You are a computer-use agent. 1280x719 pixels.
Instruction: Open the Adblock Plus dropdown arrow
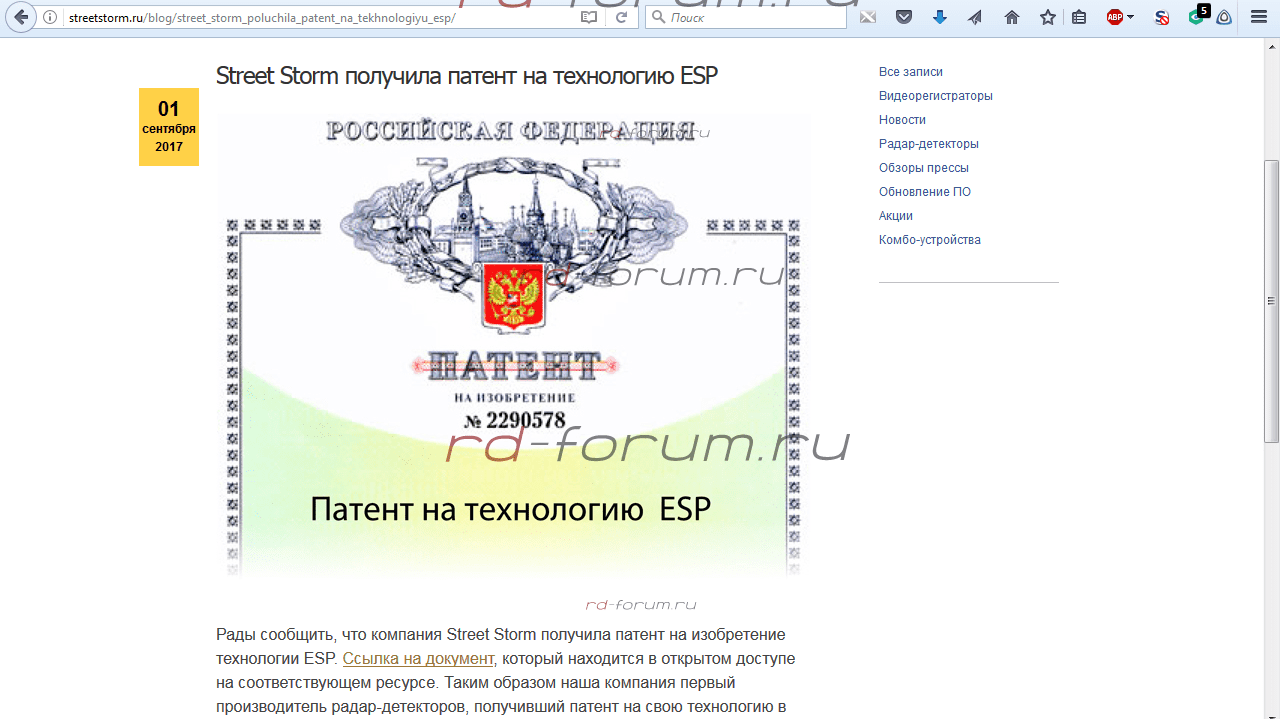(x=1131, y=17)
